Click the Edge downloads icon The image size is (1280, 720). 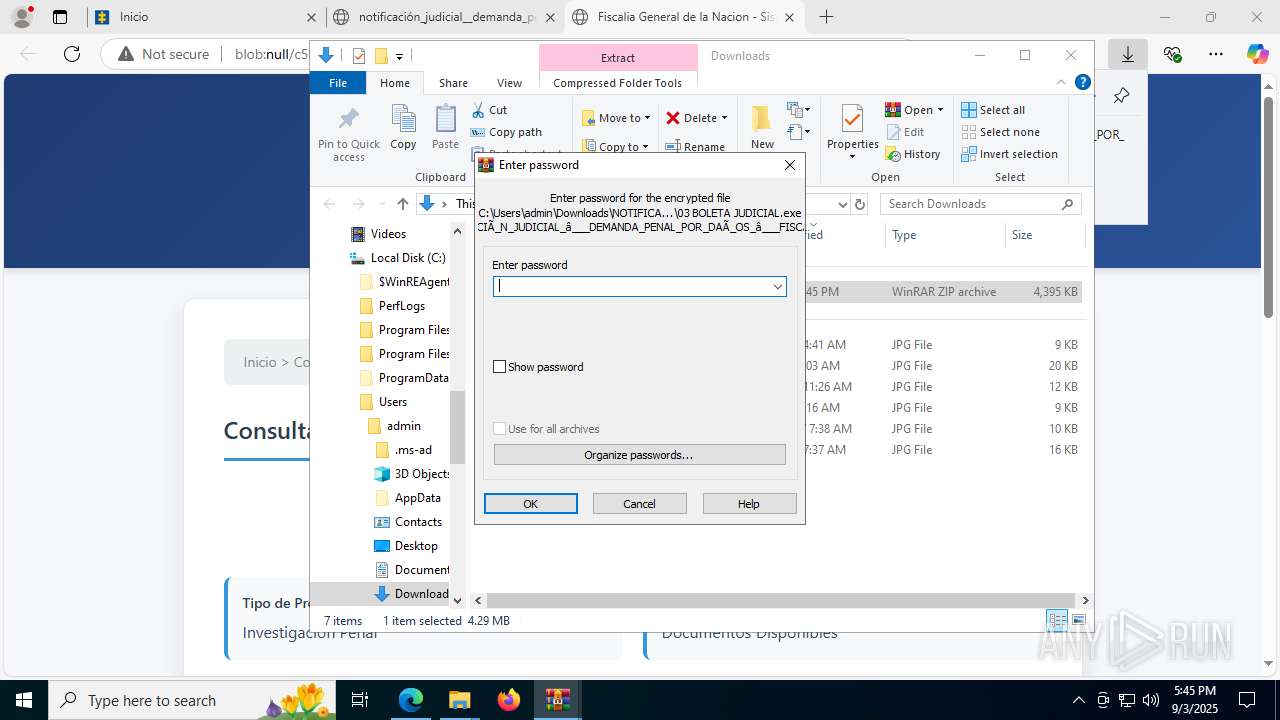coord(1128,54)
